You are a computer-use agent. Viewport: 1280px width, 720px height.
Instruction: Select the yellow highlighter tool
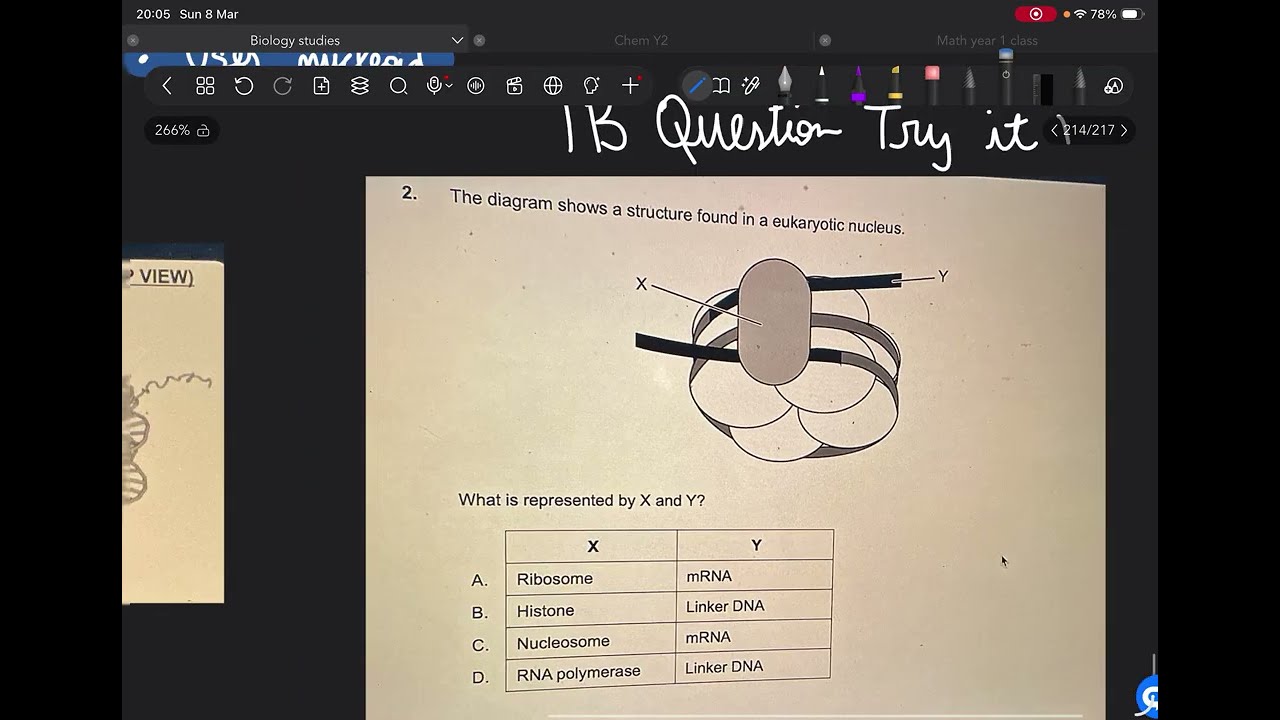pos(896,85)
